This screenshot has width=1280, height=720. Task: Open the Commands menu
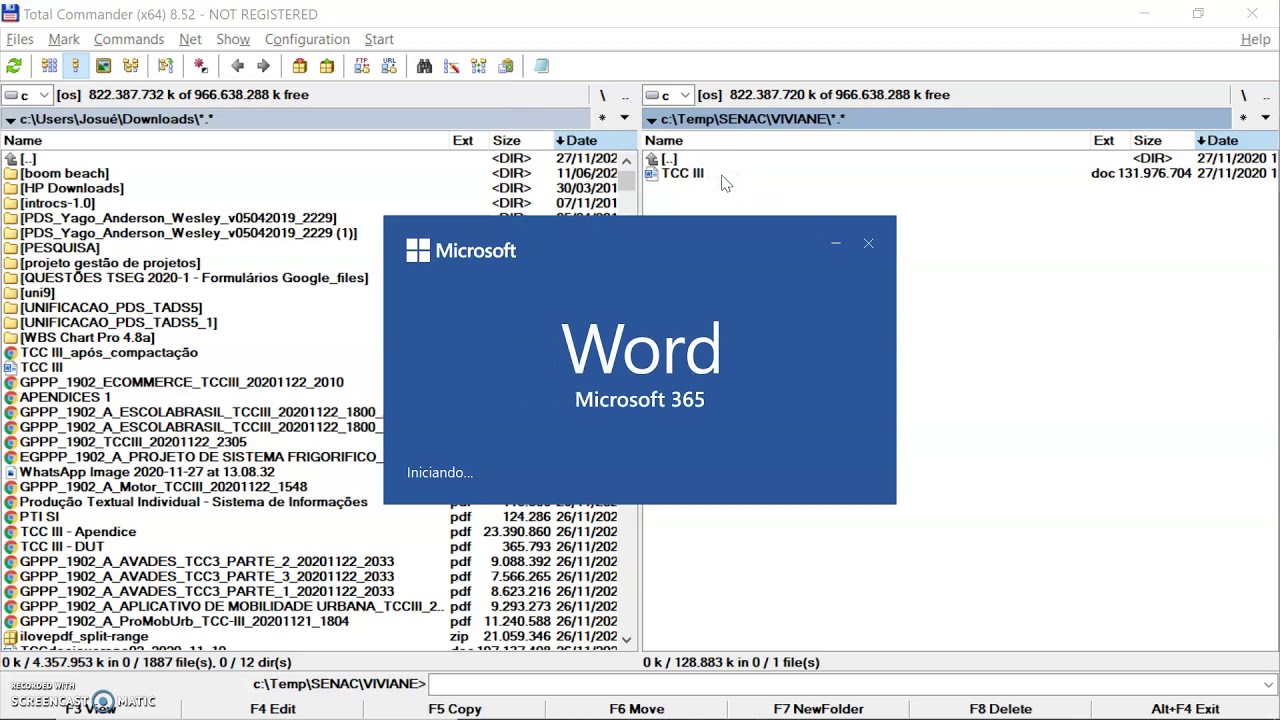[129, 39]
